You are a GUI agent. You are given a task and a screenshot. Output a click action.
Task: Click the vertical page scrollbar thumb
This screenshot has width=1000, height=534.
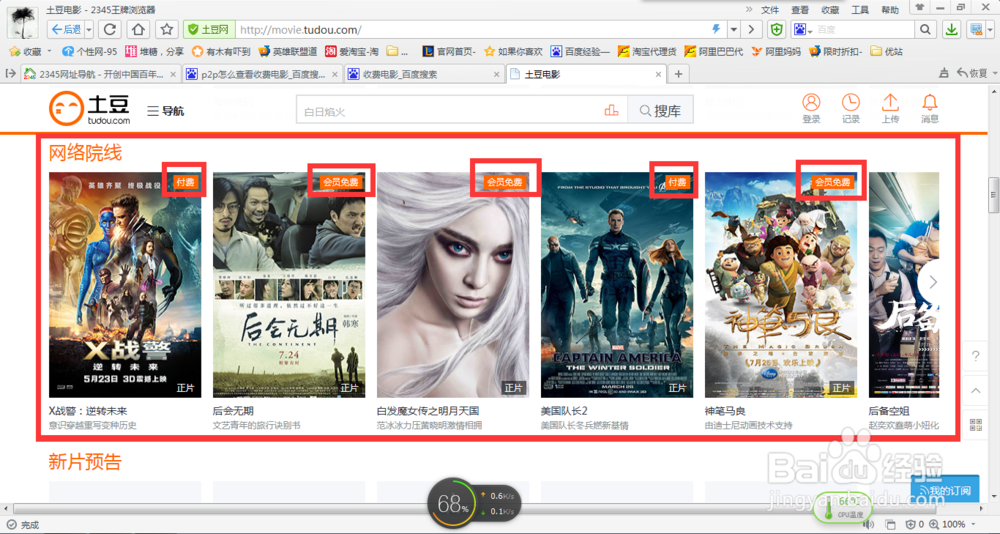click(x=993, y=195)
